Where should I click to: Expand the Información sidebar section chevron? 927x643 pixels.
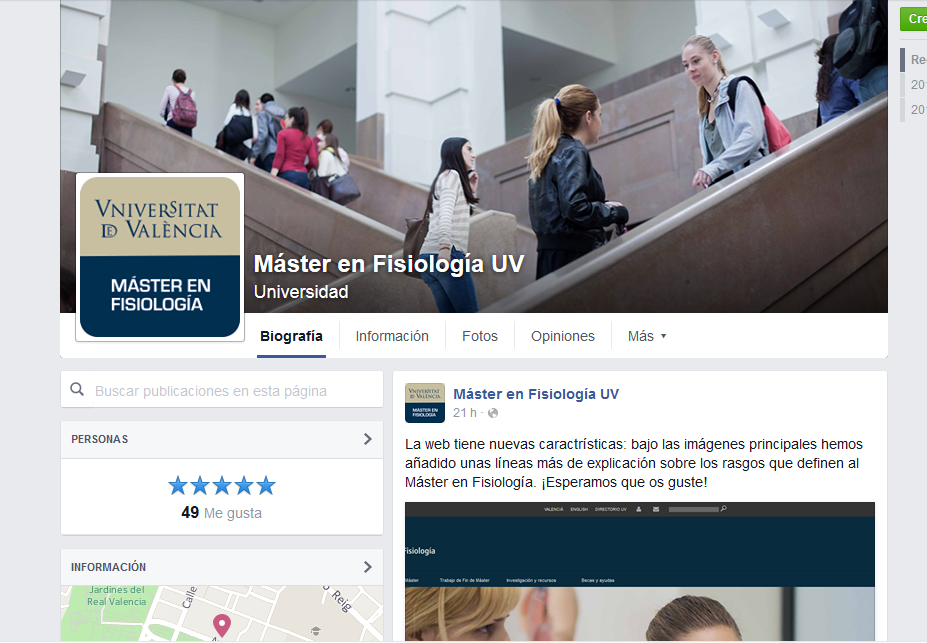coord(367,567)
